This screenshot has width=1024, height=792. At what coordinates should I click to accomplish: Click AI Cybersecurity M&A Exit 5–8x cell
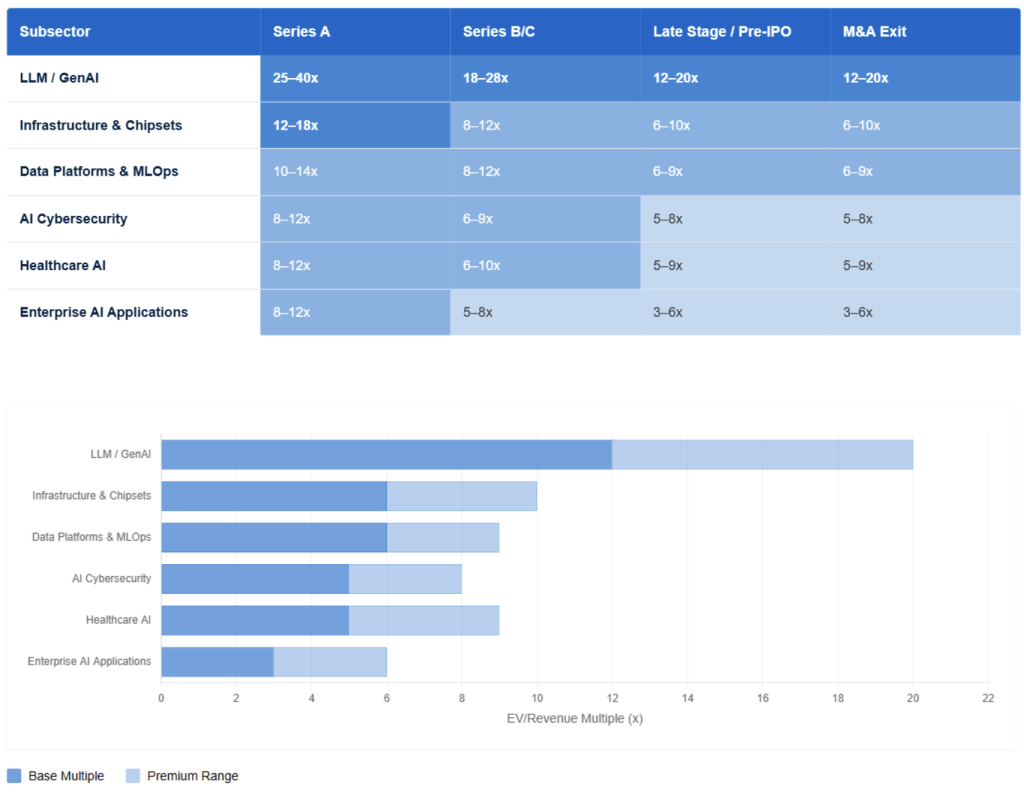pyautogui.click(x=925, y=219)
